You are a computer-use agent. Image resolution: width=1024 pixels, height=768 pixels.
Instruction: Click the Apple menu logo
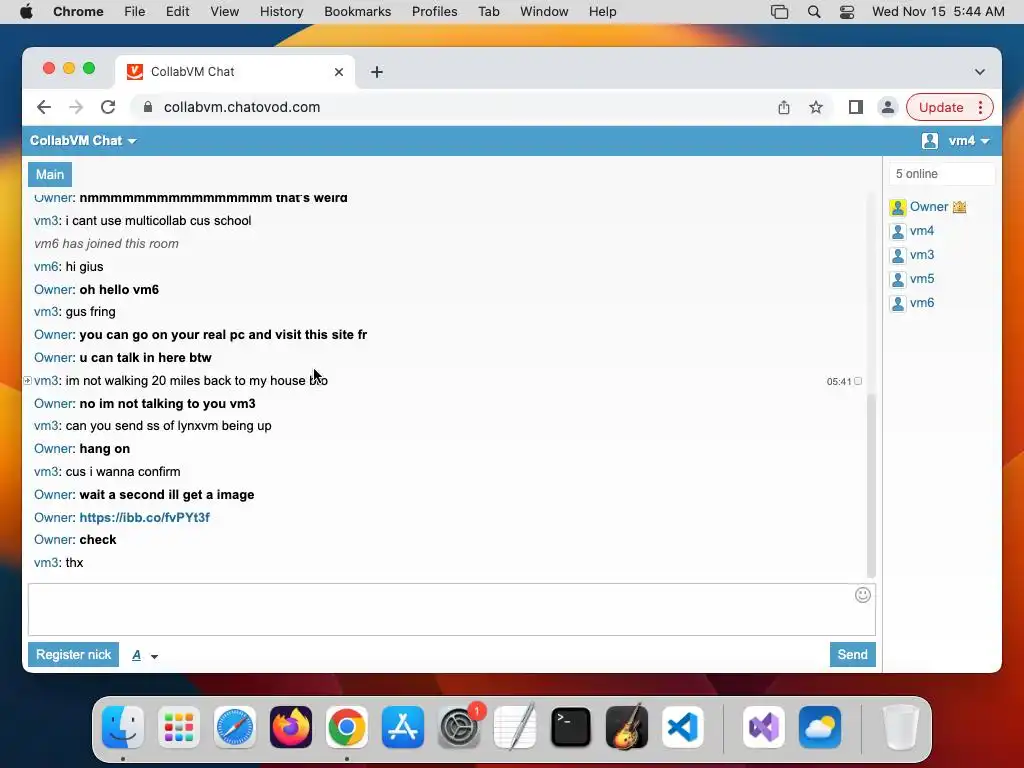tap(26, 12)
